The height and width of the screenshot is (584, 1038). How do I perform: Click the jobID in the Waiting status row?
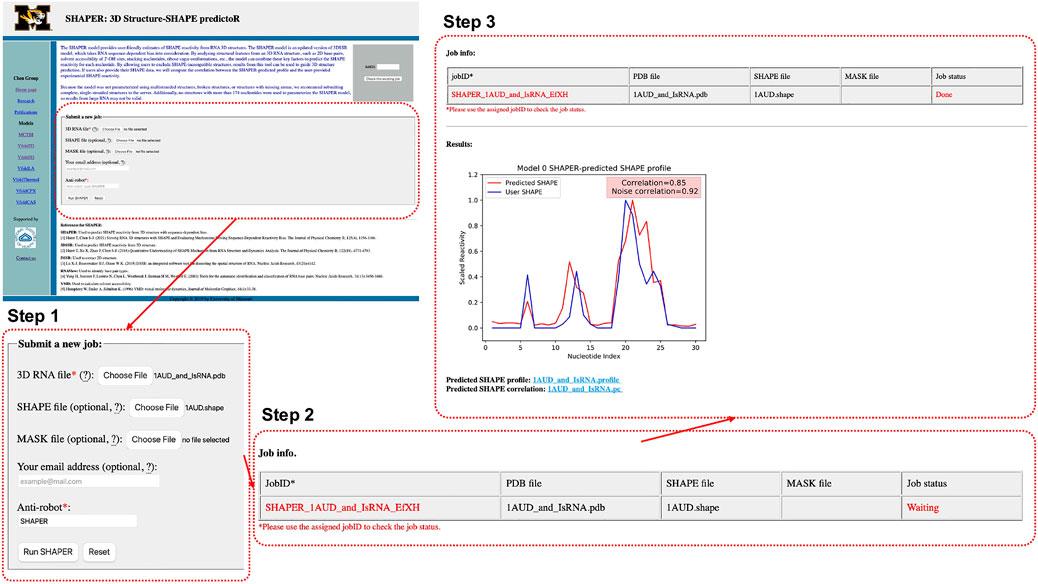point(342,508)
